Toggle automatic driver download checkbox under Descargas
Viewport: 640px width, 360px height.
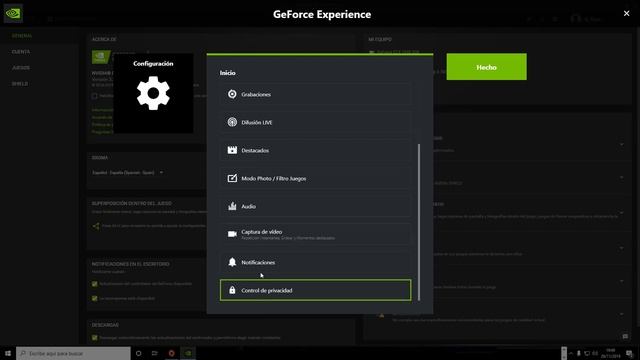click(x=95, y=338)
